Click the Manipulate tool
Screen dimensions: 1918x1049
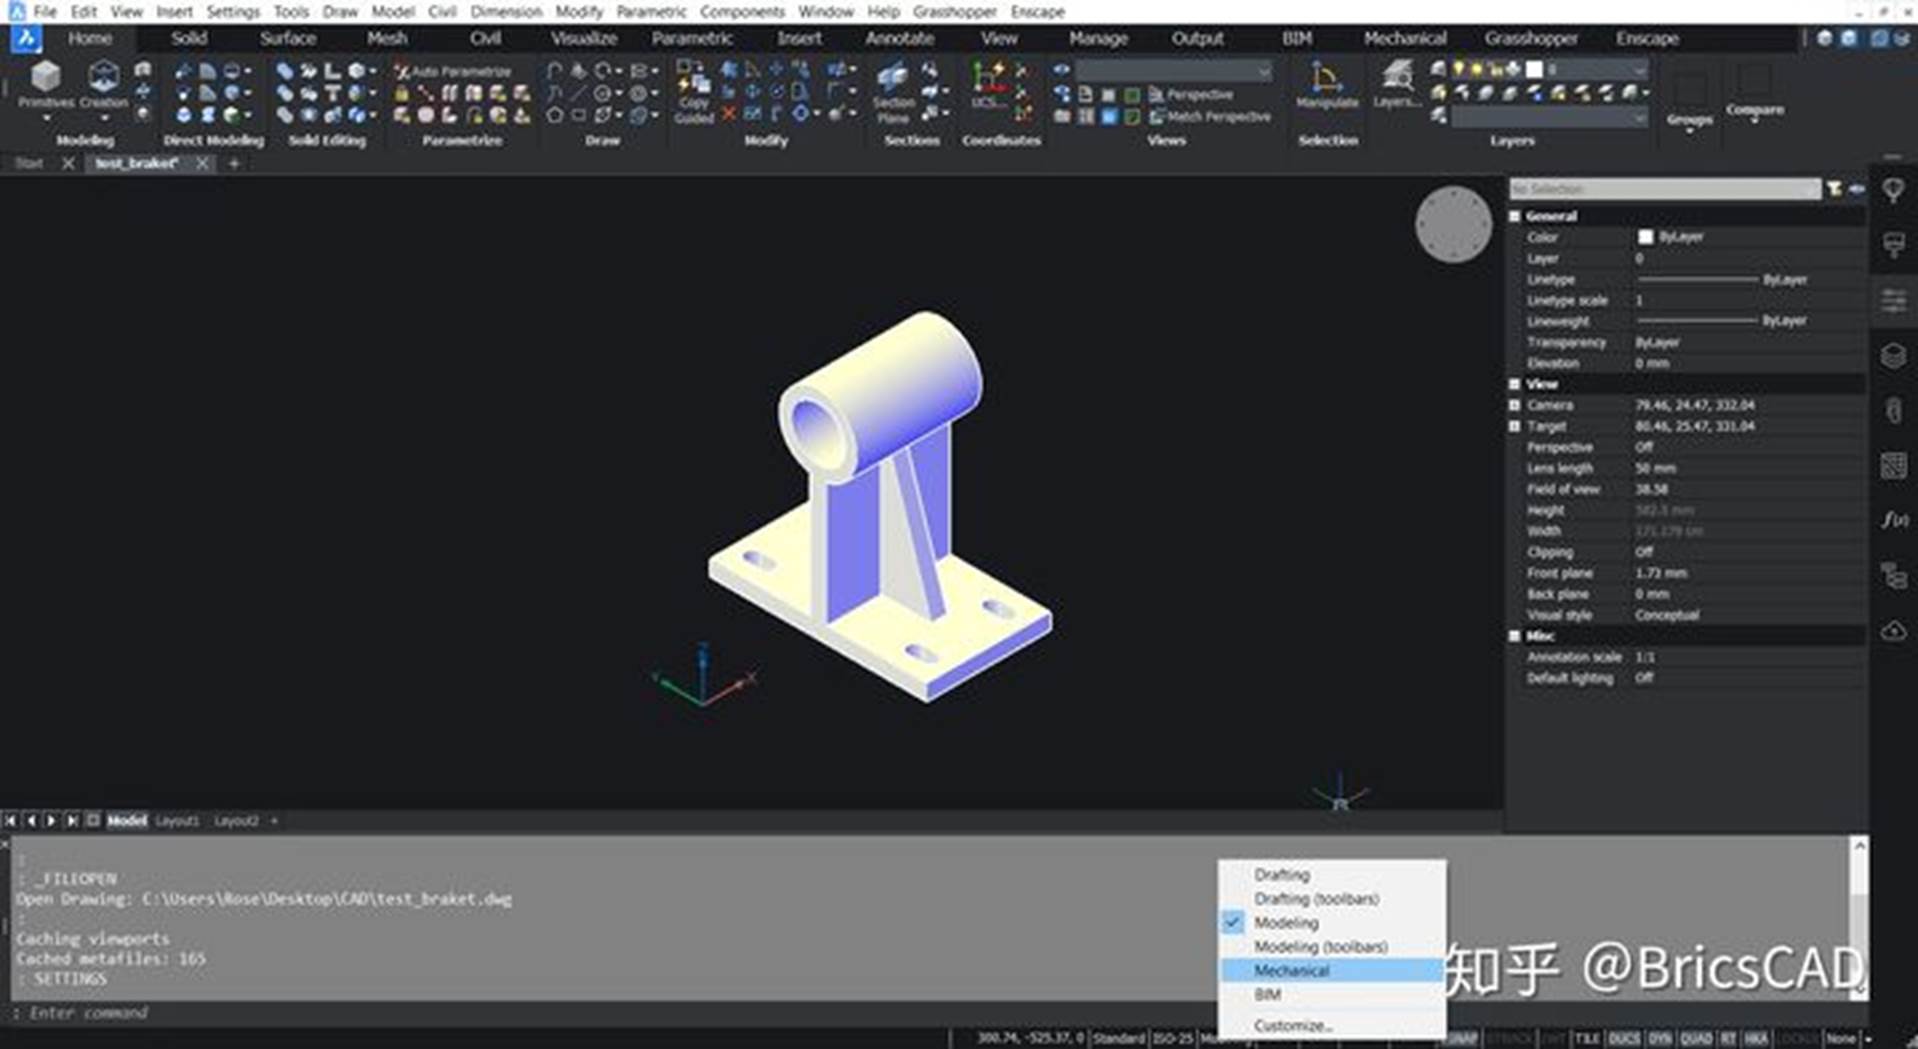coord(1327,84)
